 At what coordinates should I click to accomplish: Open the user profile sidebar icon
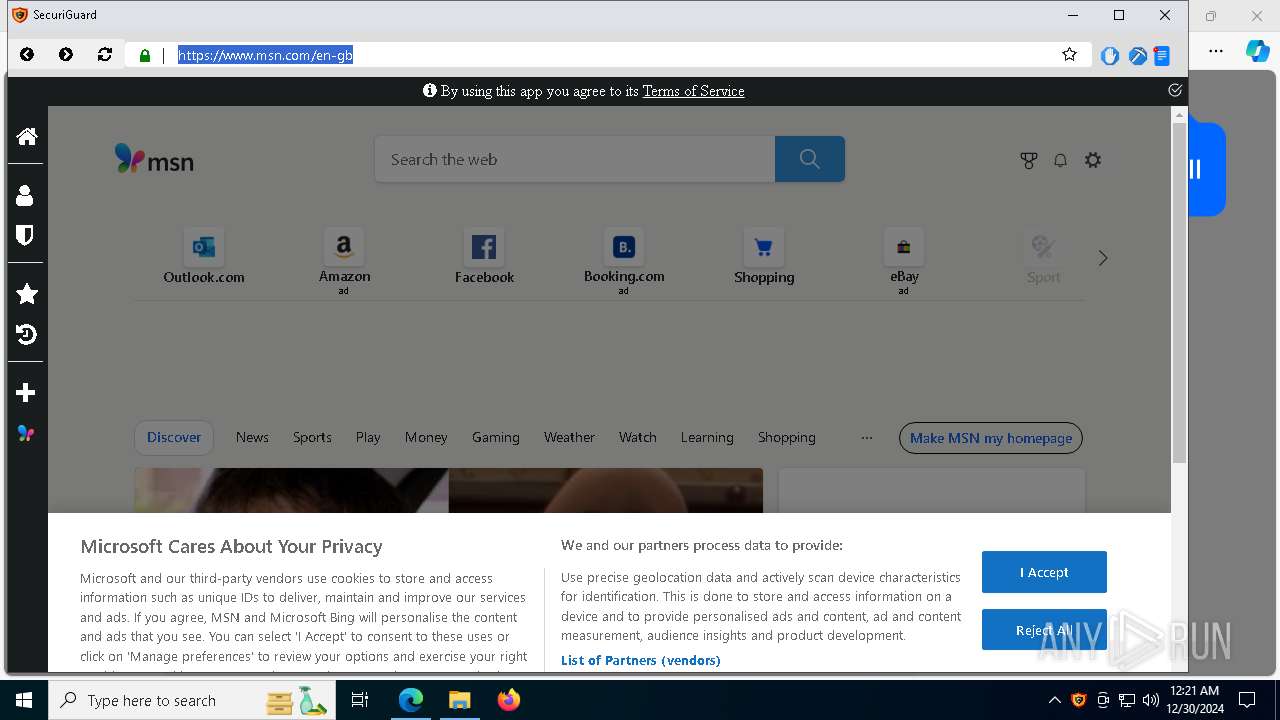(26, 195)
